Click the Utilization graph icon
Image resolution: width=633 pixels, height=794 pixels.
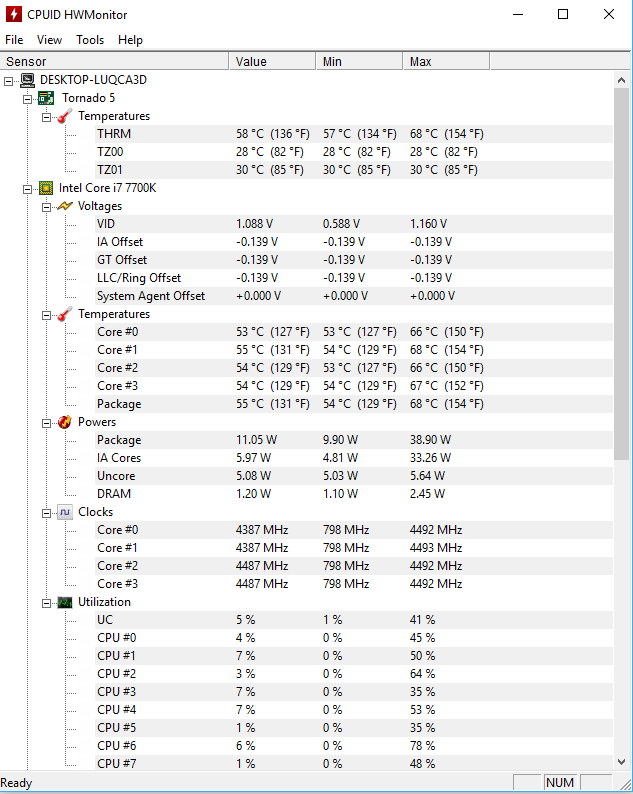tap(64, 602)
